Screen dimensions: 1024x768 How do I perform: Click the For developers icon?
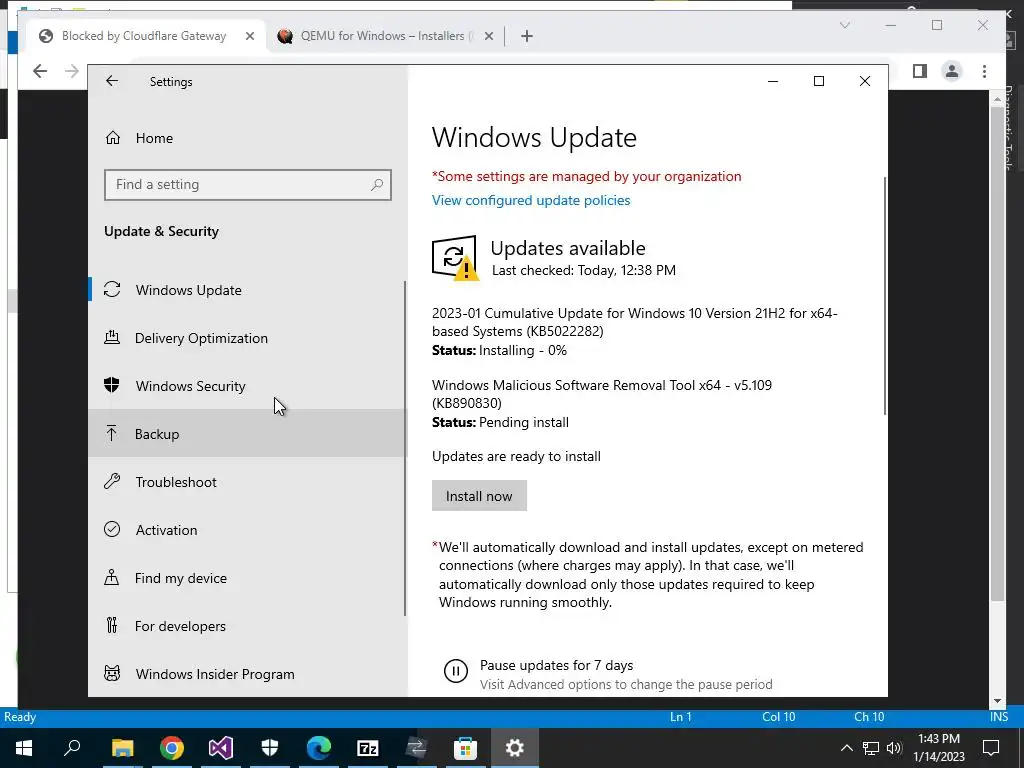pyautogui.click(x=112, y=626)
